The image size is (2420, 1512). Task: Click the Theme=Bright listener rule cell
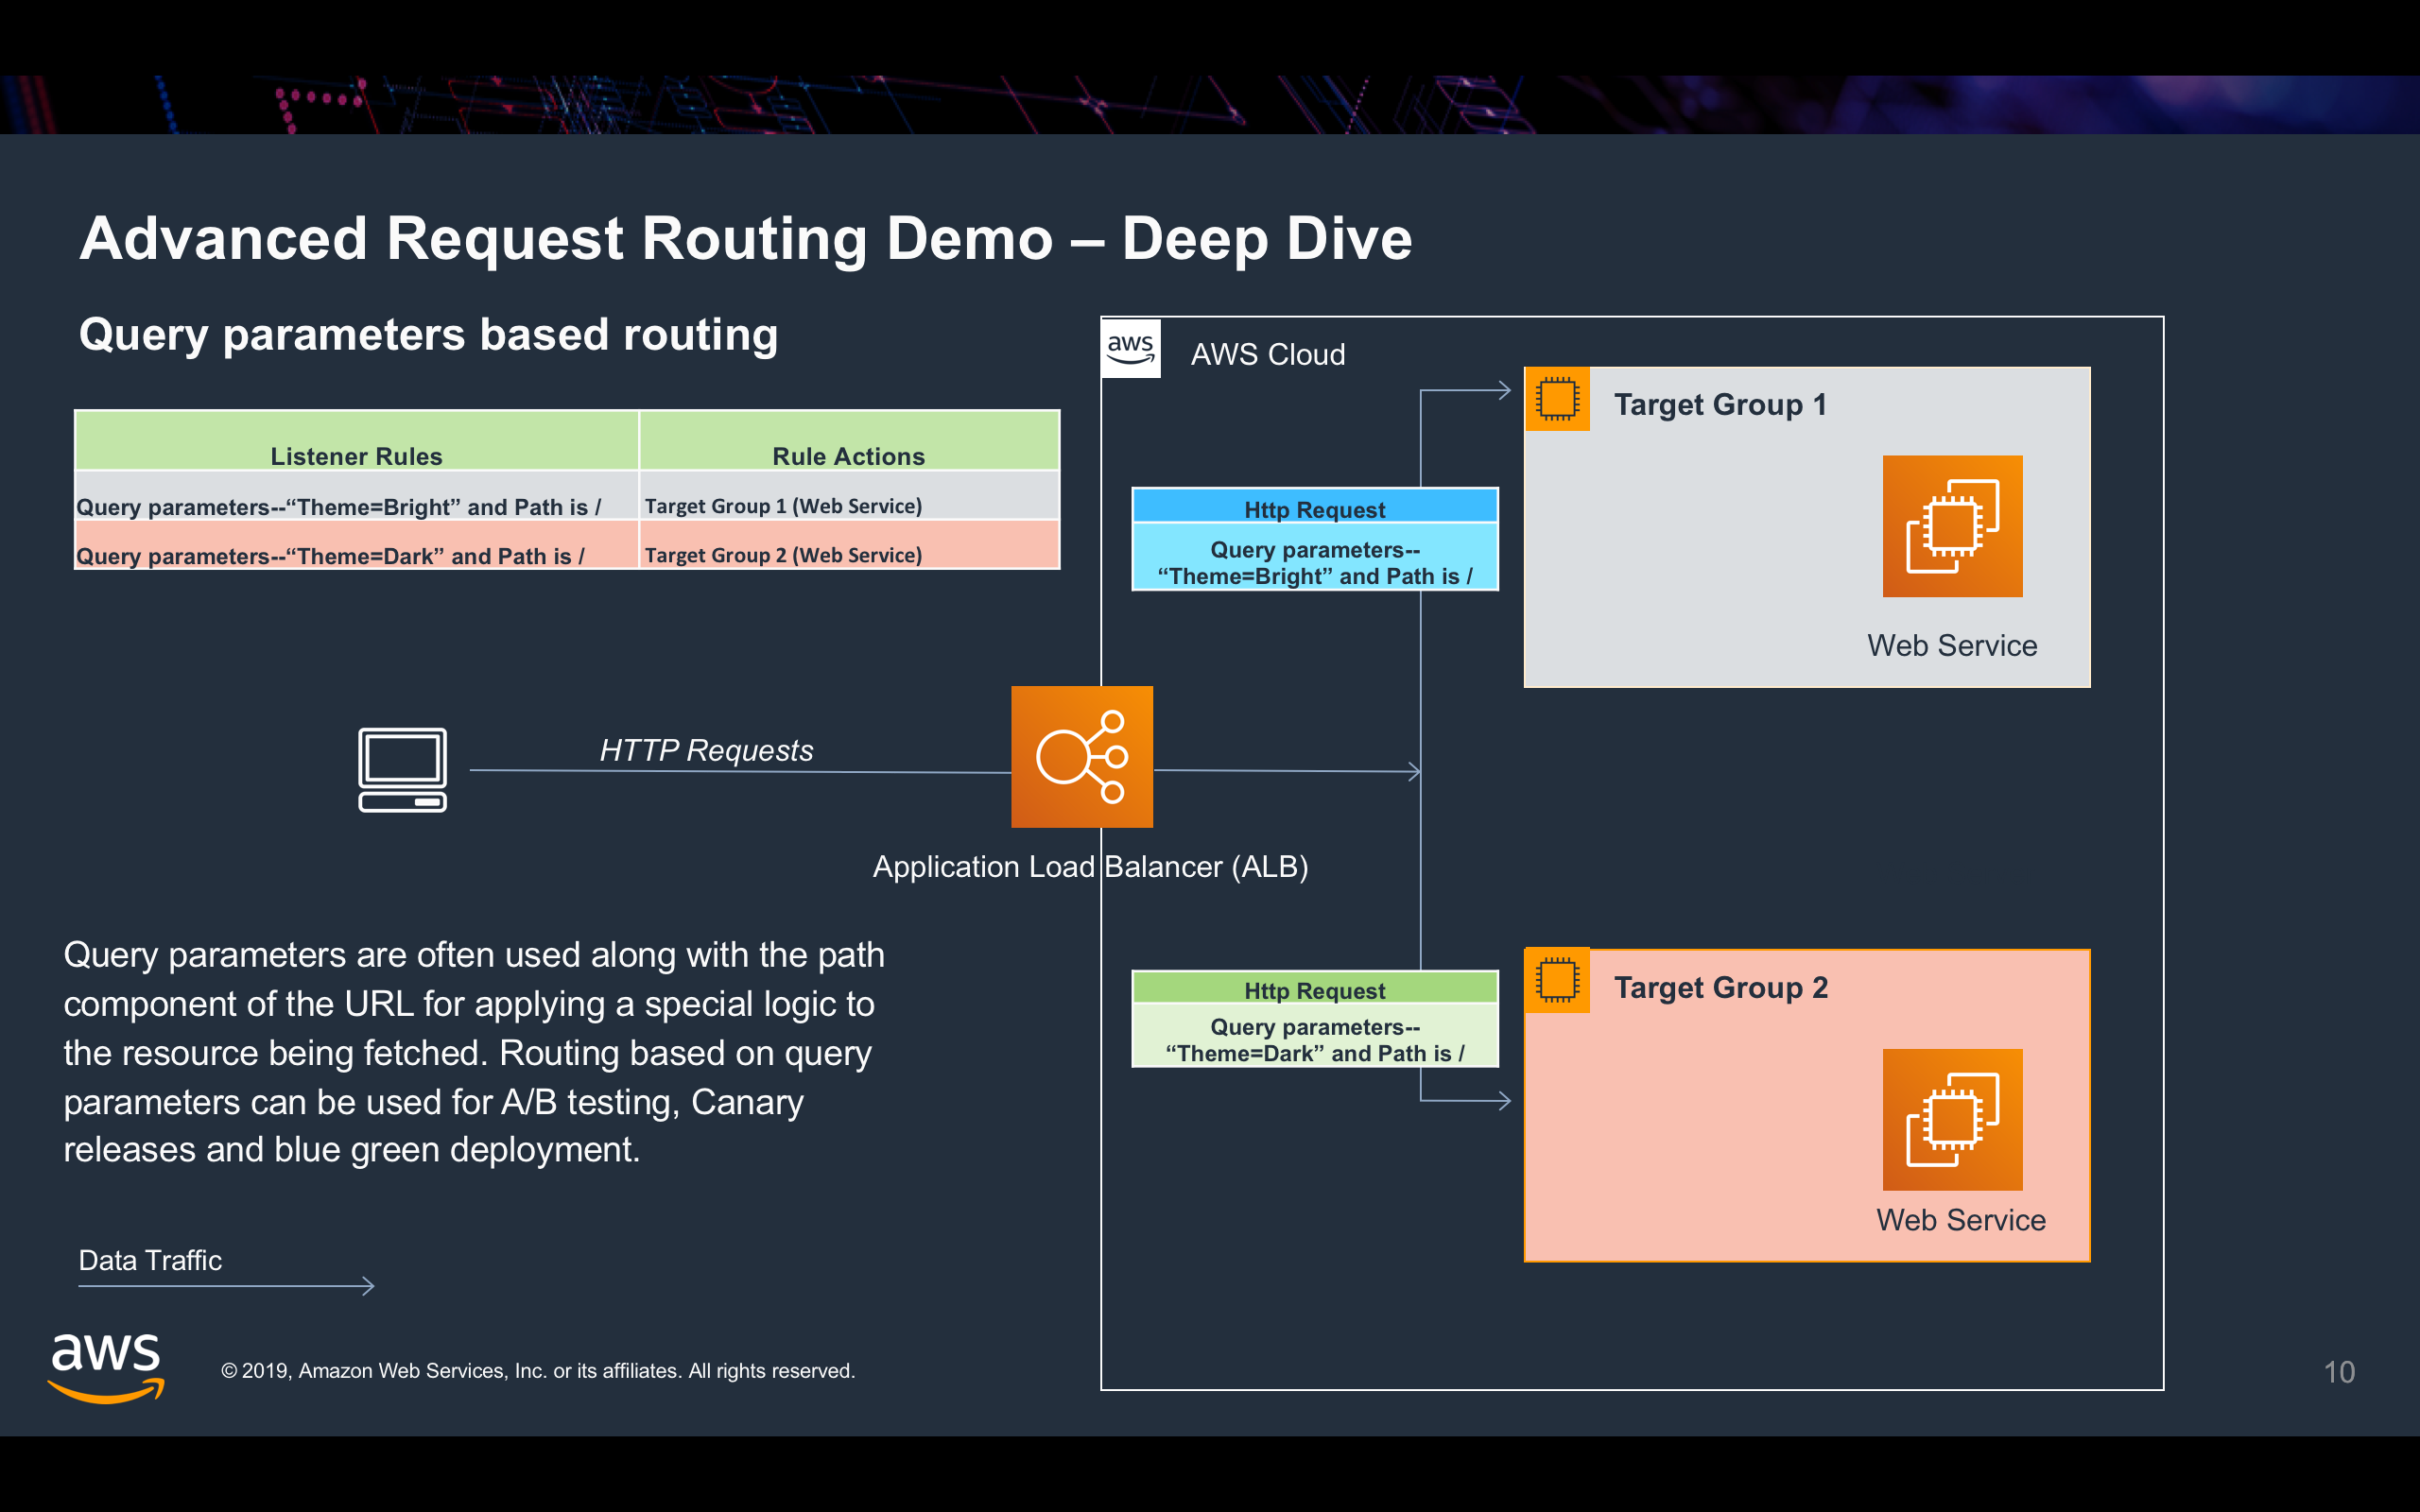pyautogui.click(x=340, y=506)
